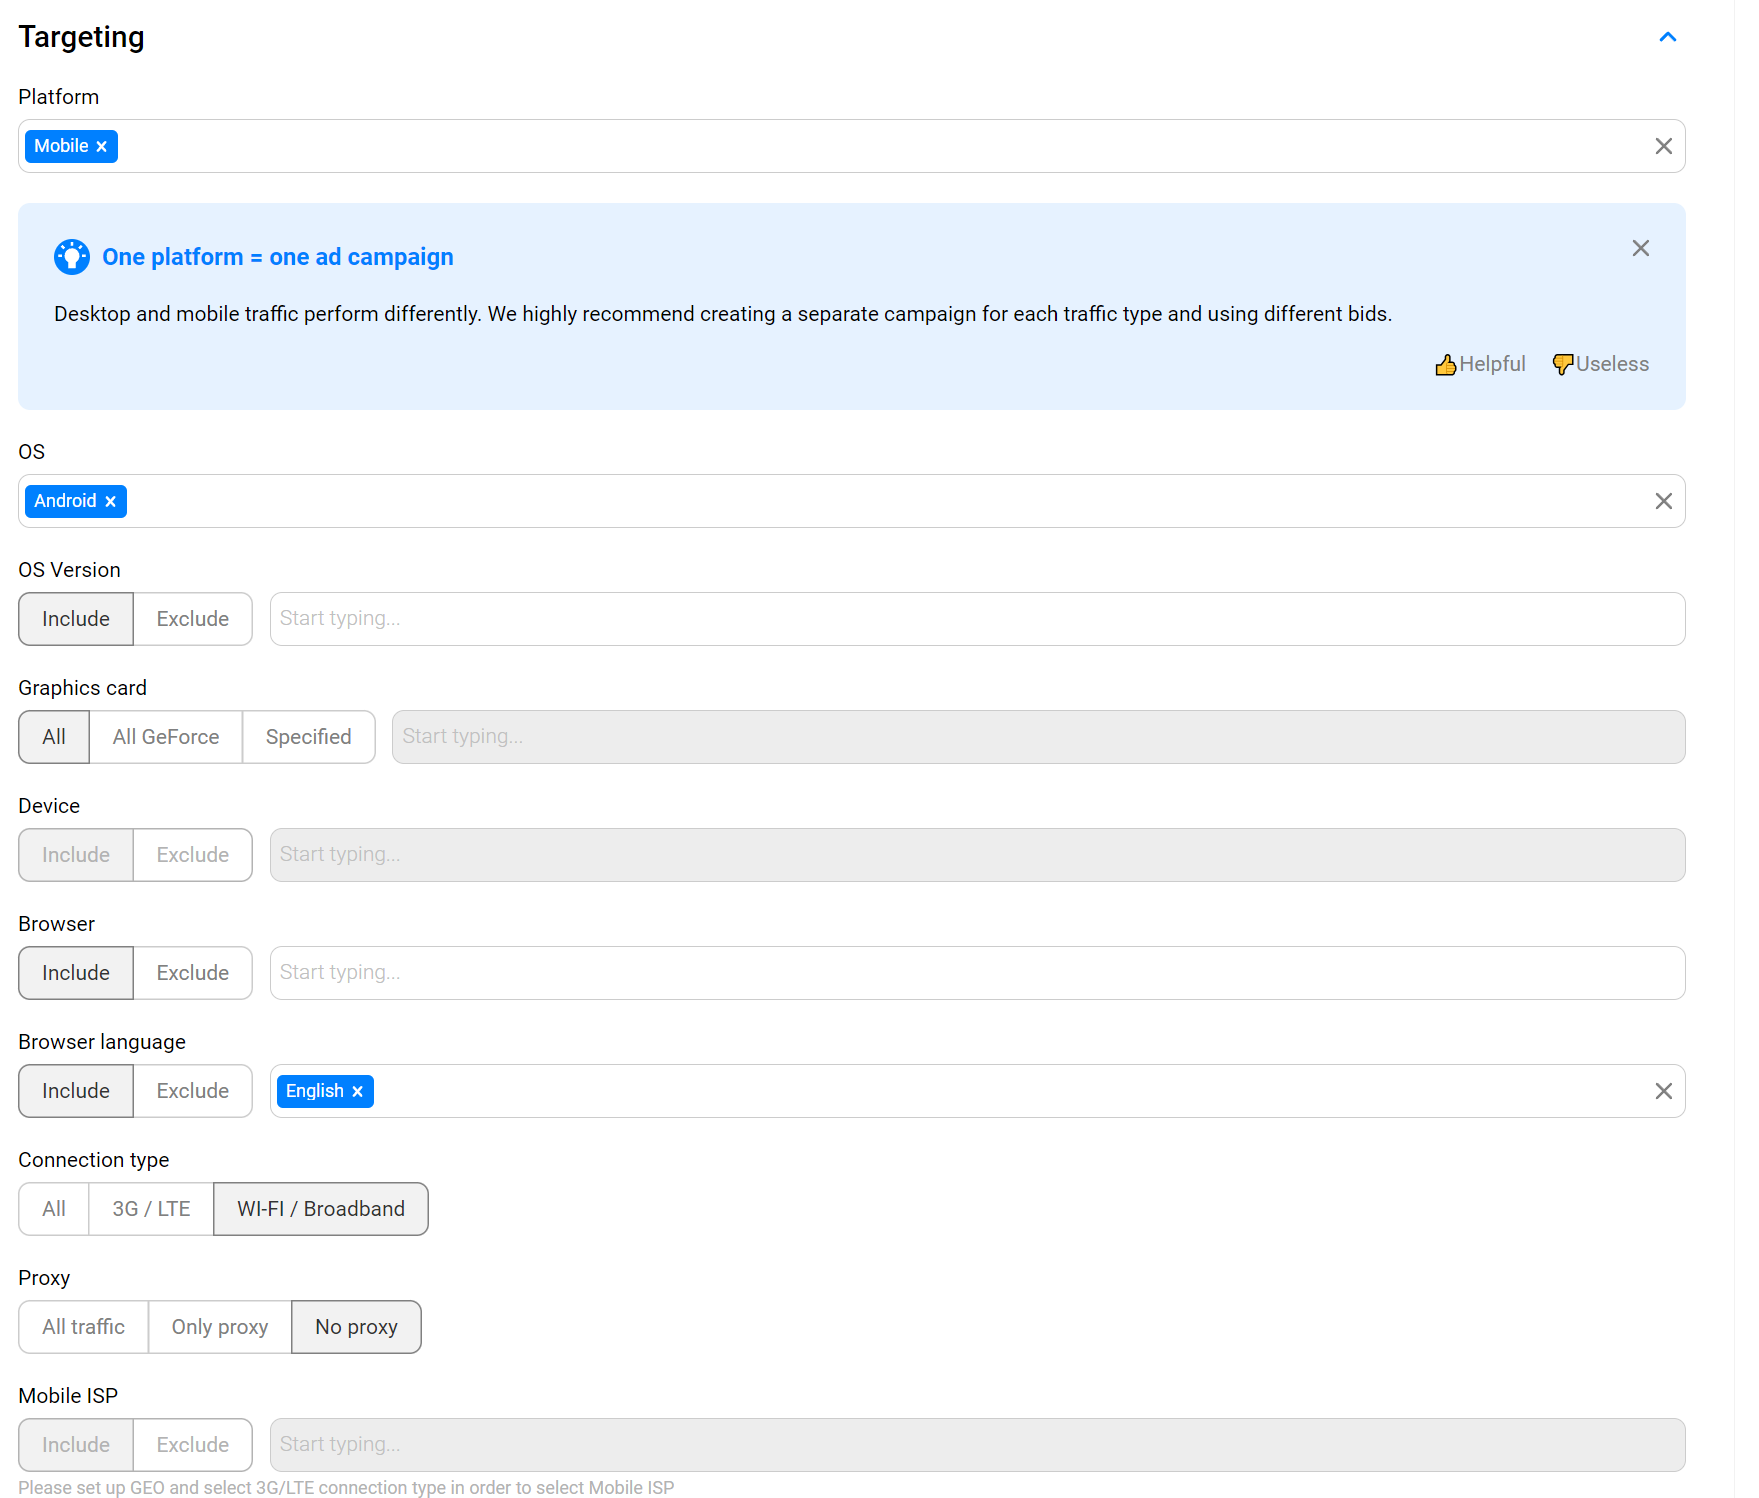Image resolution: width=1759 pixels, height=1498 pixels.
Task: Select All graphics cards option
Action: tap(54, 737)
